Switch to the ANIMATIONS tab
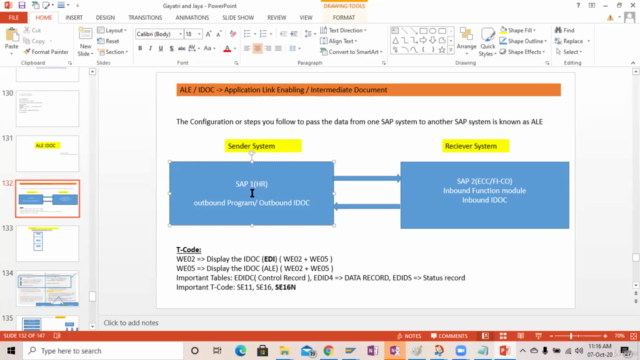The height and width of the screenshot is (360, 640). pyautogui.click(x=192, y=18)
